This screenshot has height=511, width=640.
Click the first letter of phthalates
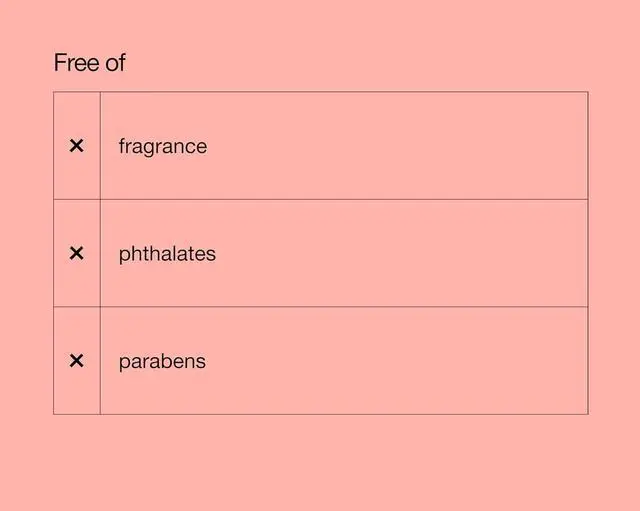[x=123, y=255]
